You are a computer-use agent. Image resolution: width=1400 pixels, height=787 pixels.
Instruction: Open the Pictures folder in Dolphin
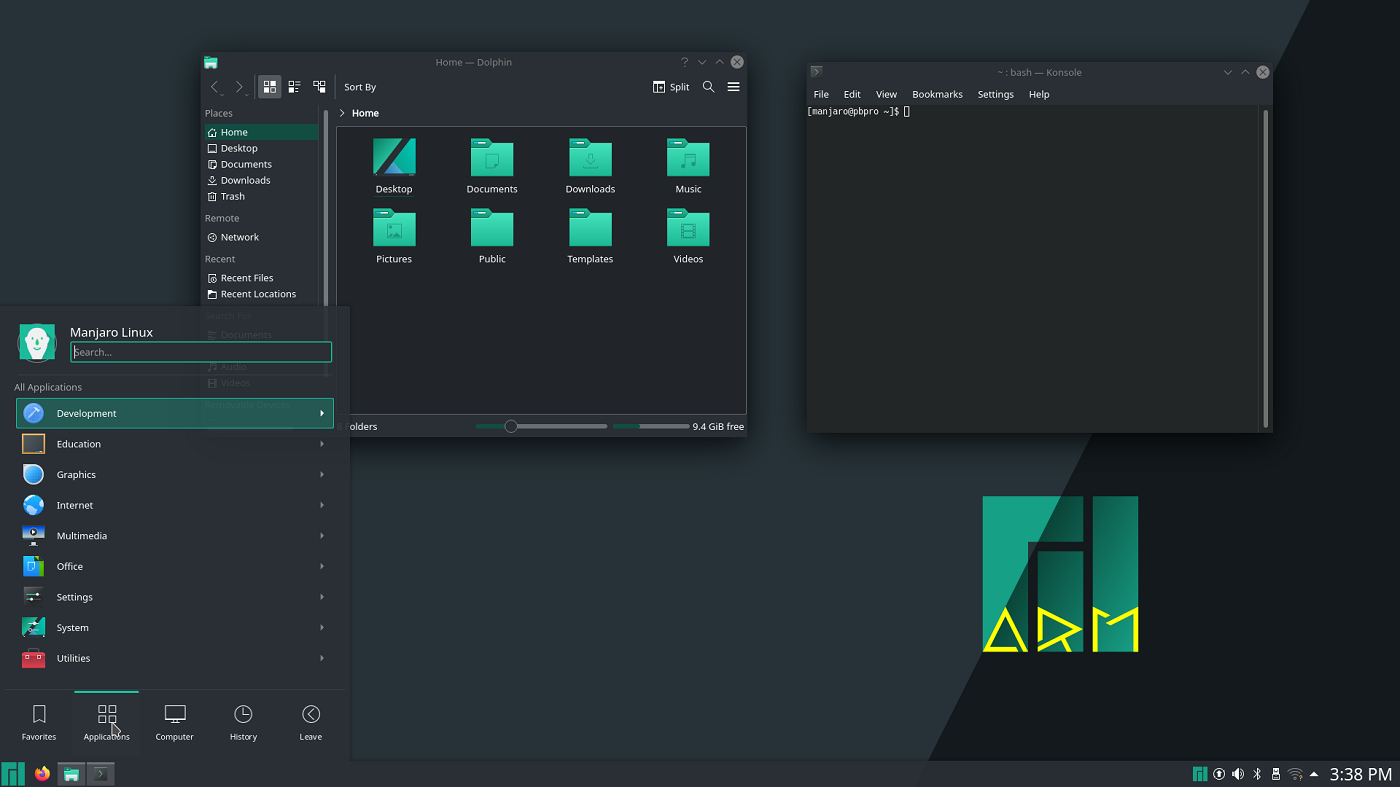point(394,232)
